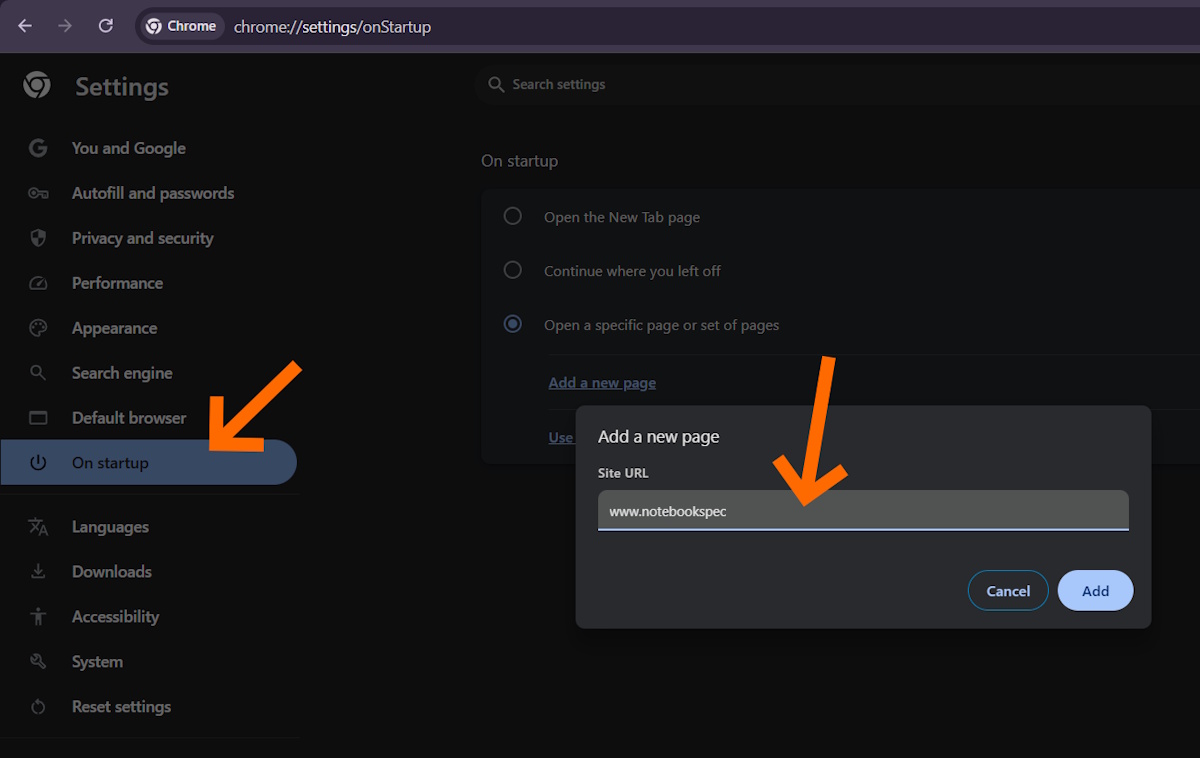The height and width of the screenshot is (758, 1200).
Task: Reload the settings page
Action: [x=105, y=26]
